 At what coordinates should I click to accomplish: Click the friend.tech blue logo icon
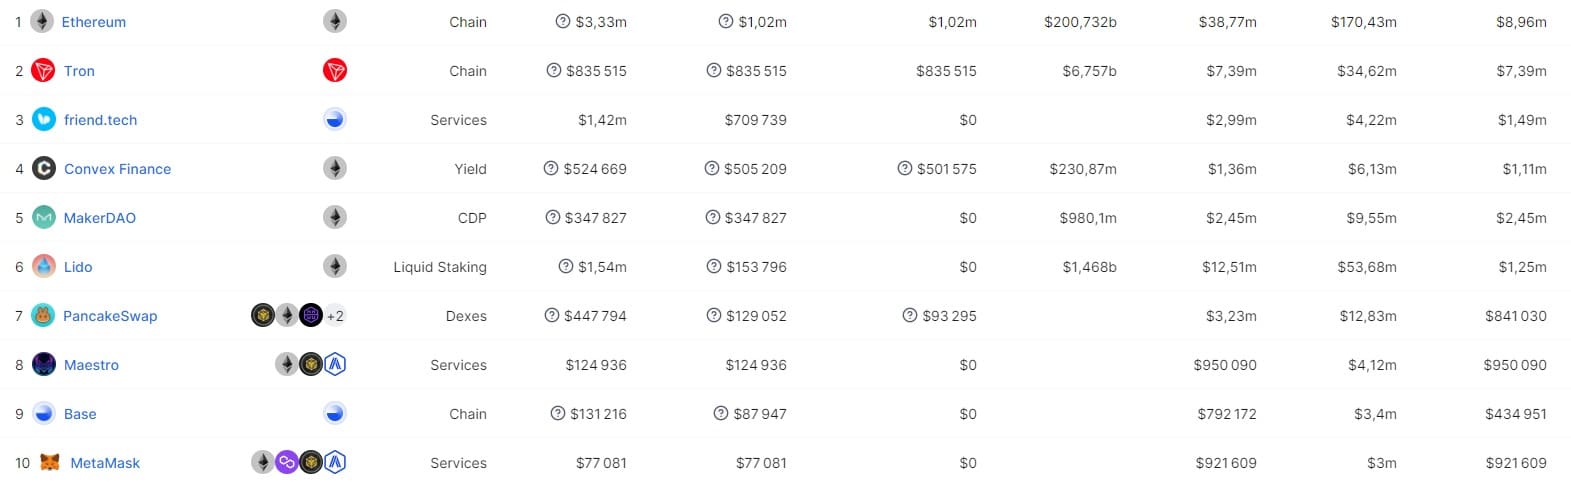point(44,119)
